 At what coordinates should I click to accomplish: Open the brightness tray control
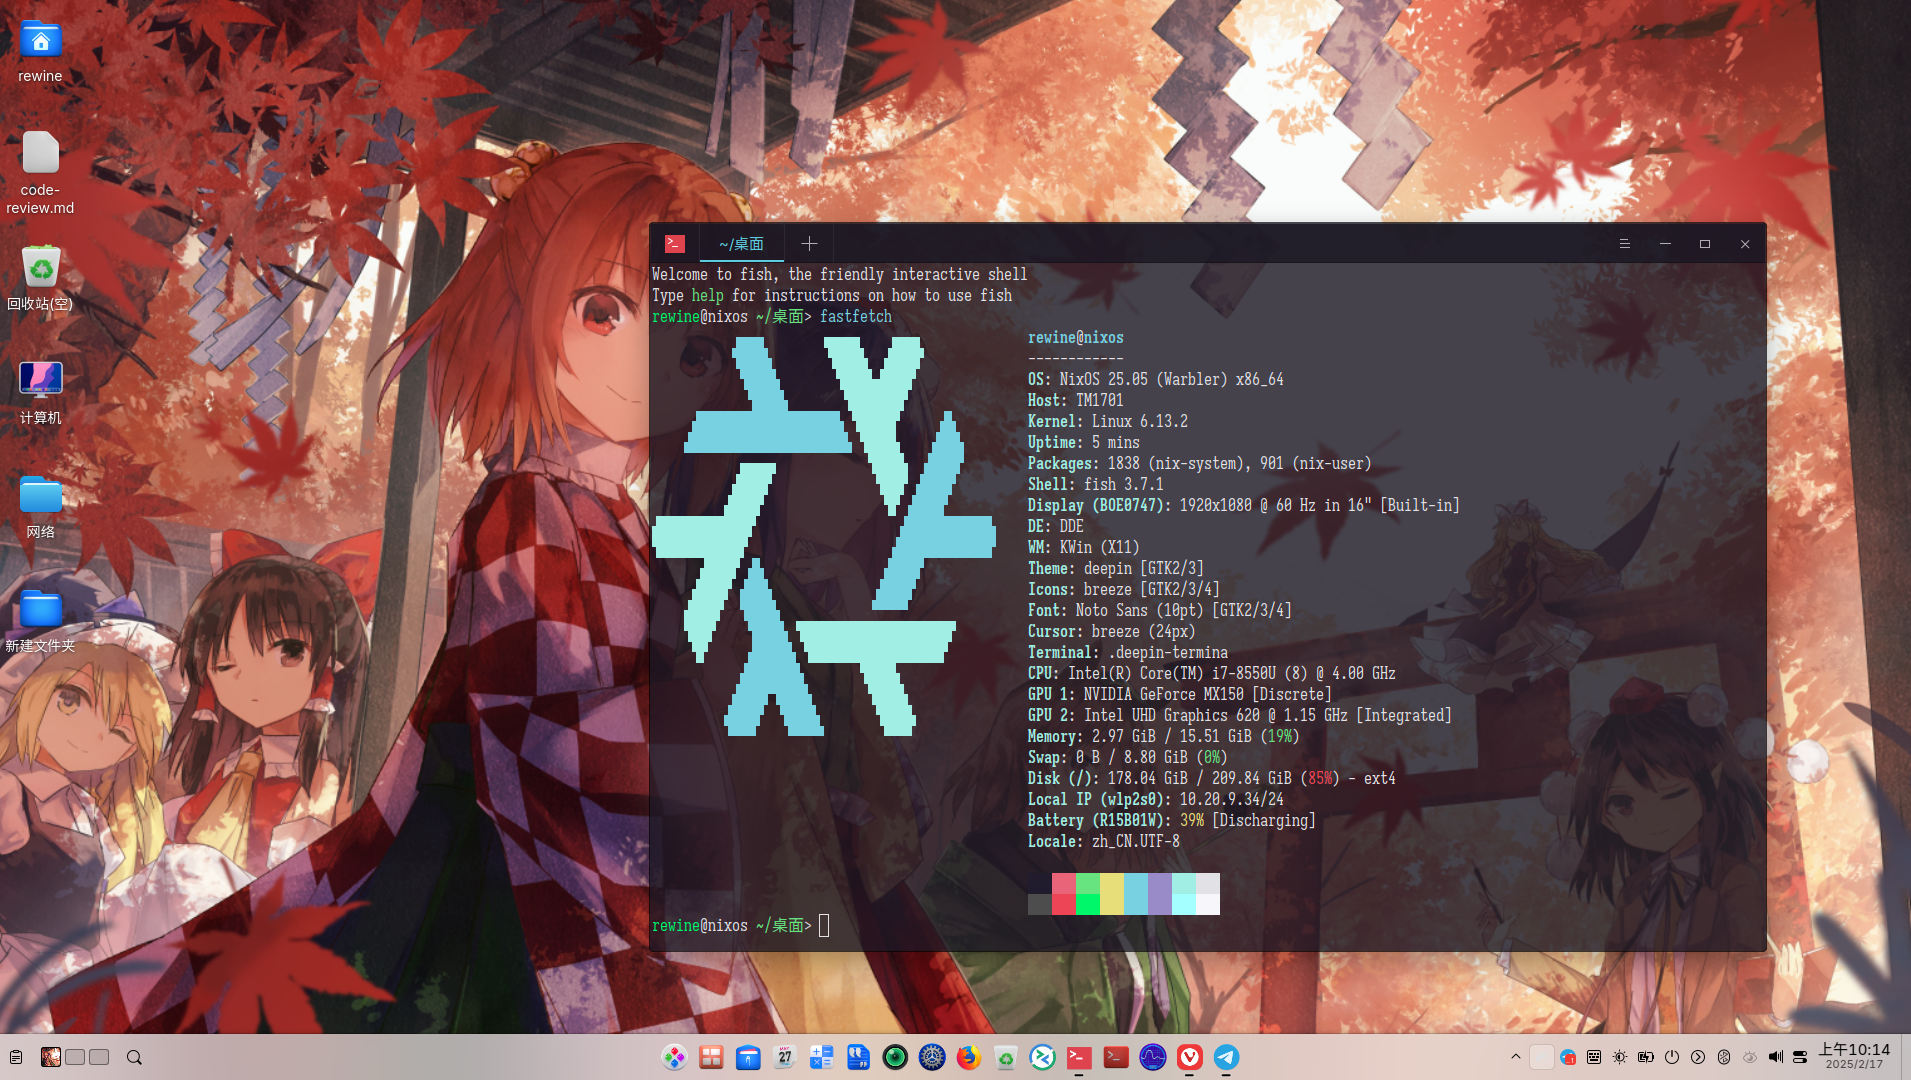point(1620,1057)
